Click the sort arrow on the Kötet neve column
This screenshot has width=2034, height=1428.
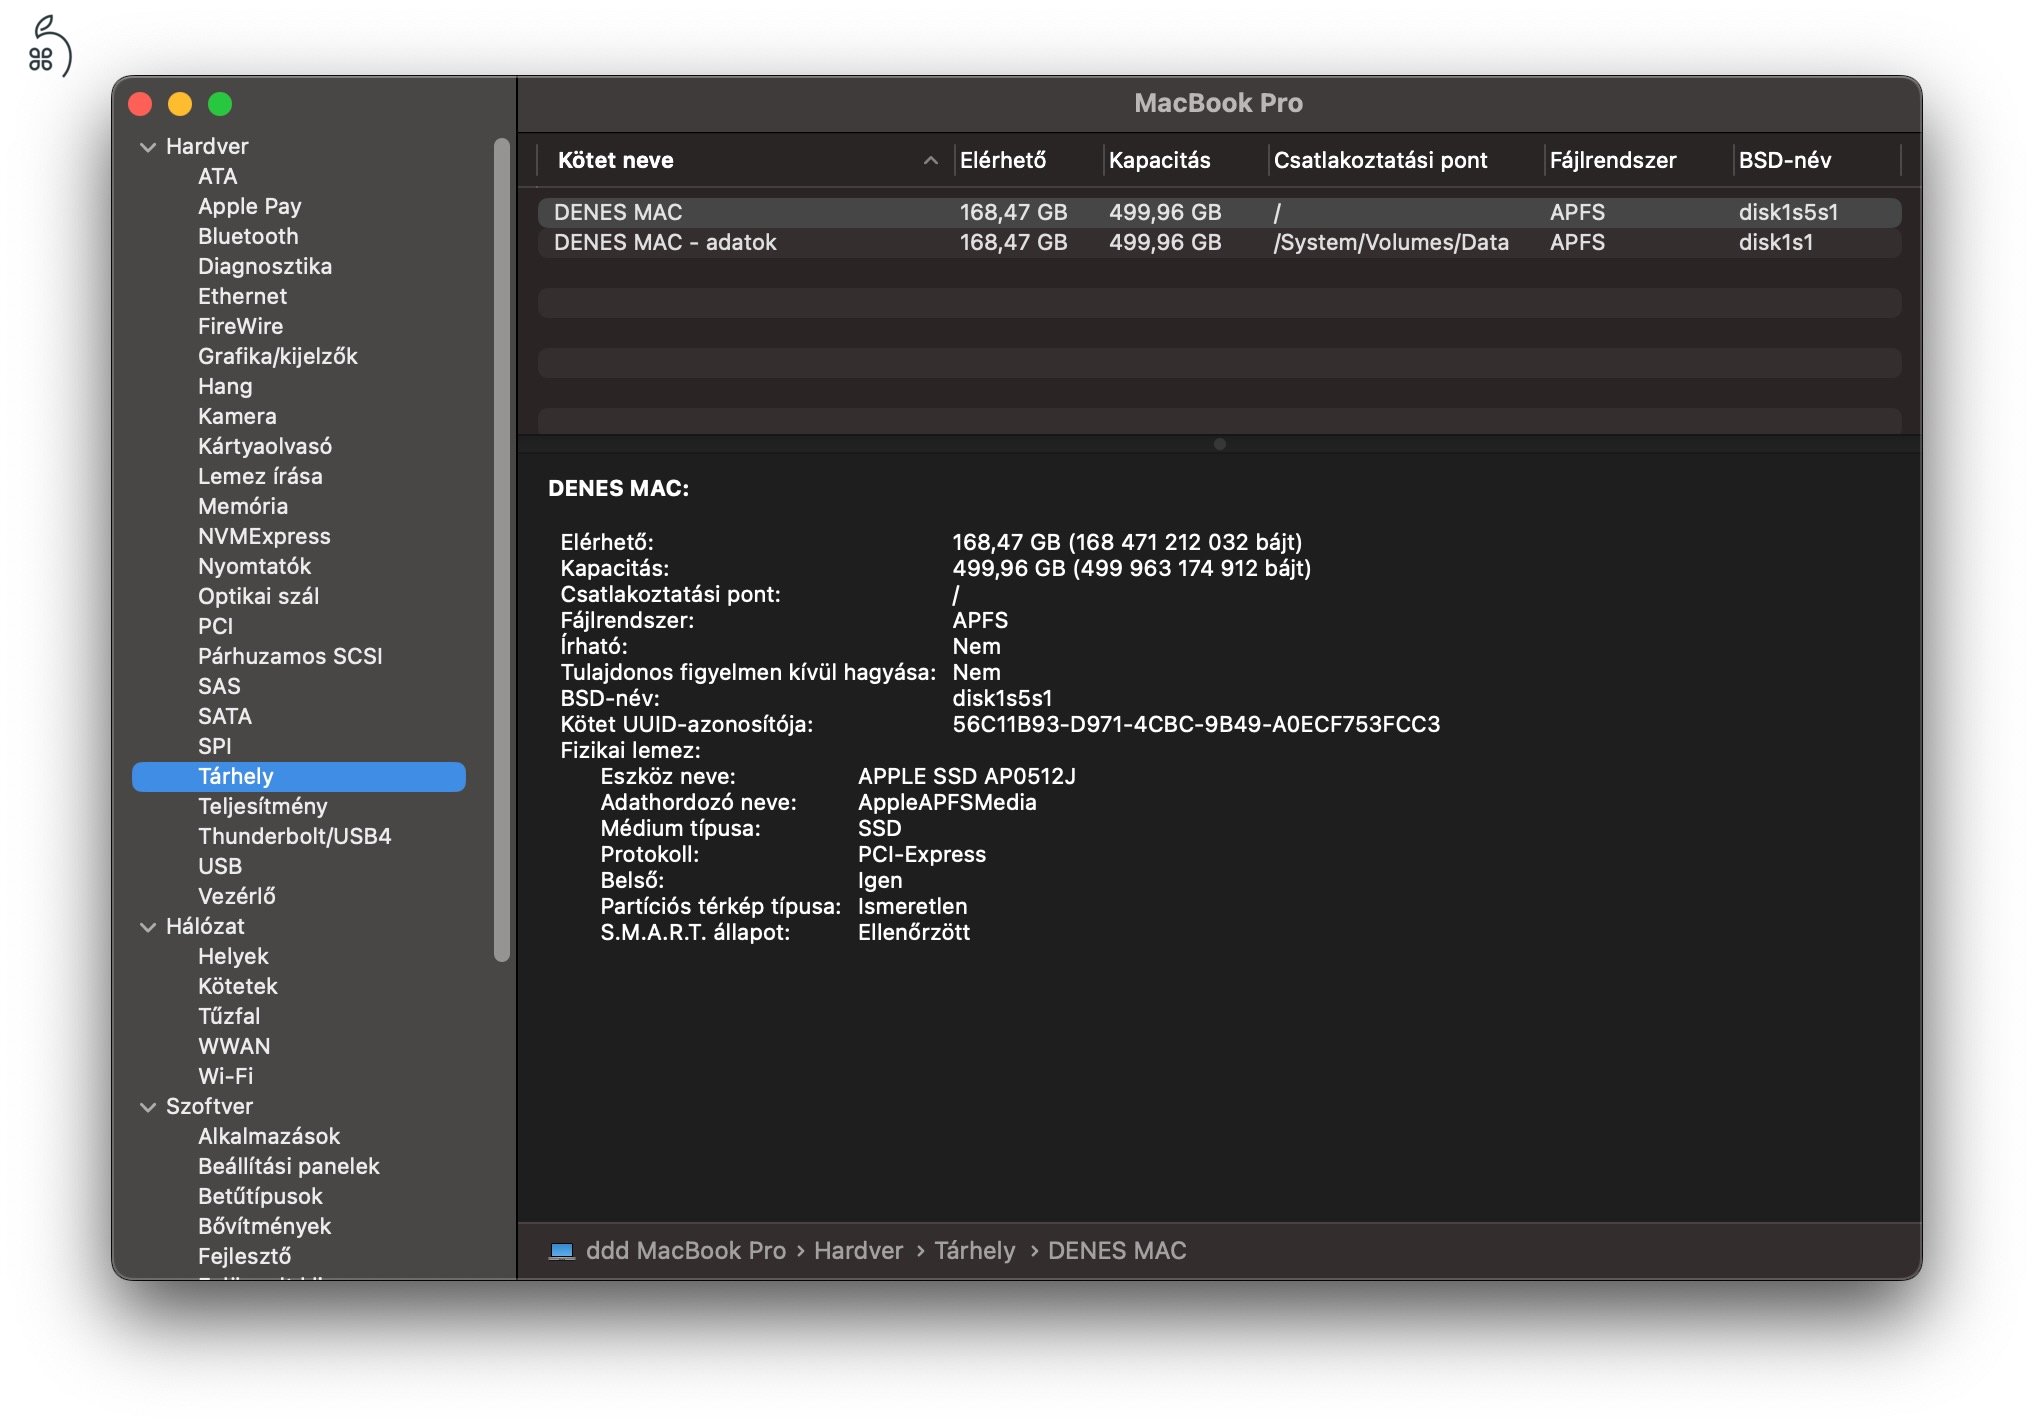point(930,160)
